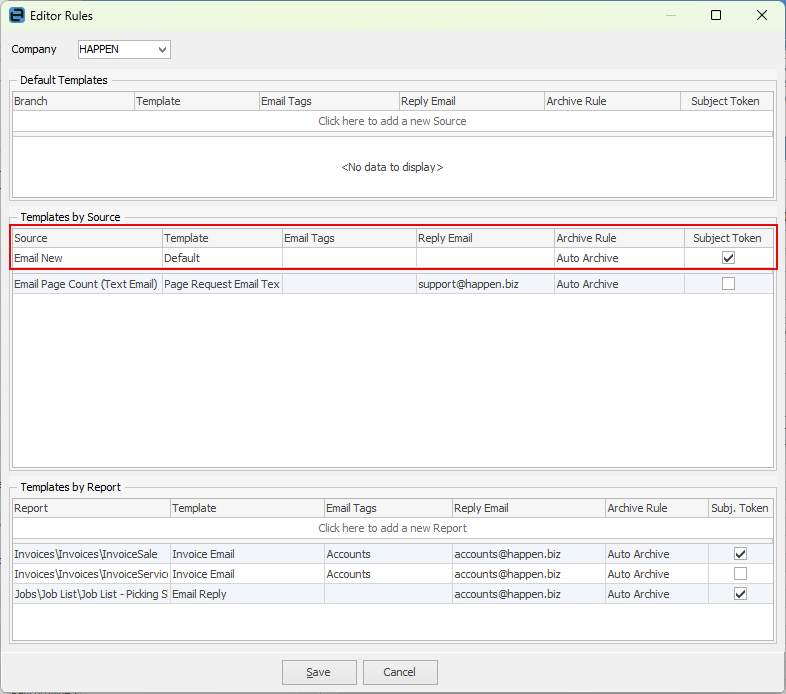Click 'Click here to add a new Report' row

coord(392,528)
